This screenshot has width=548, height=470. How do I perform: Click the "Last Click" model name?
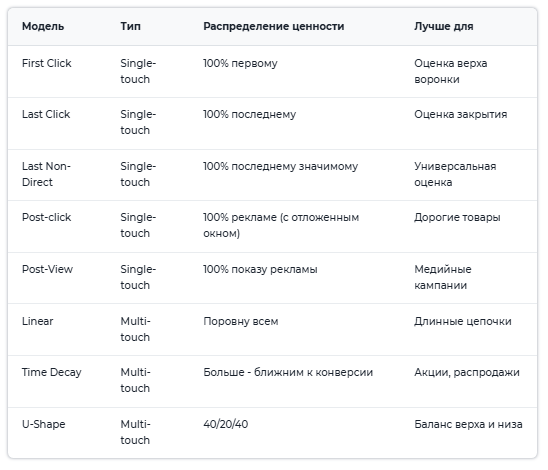click(46, 114)
